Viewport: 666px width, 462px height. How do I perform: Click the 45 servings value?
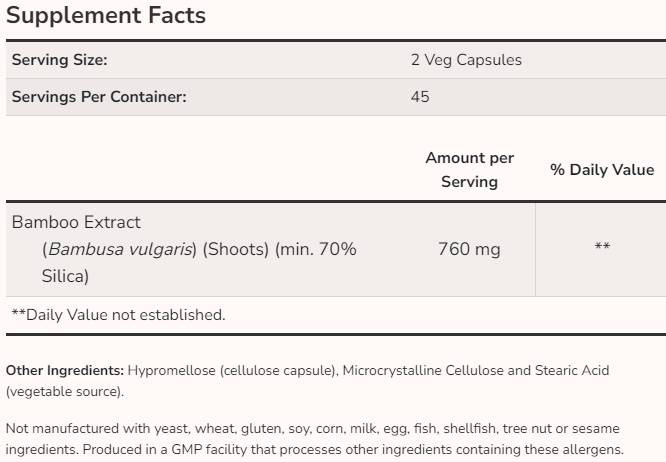420,97
